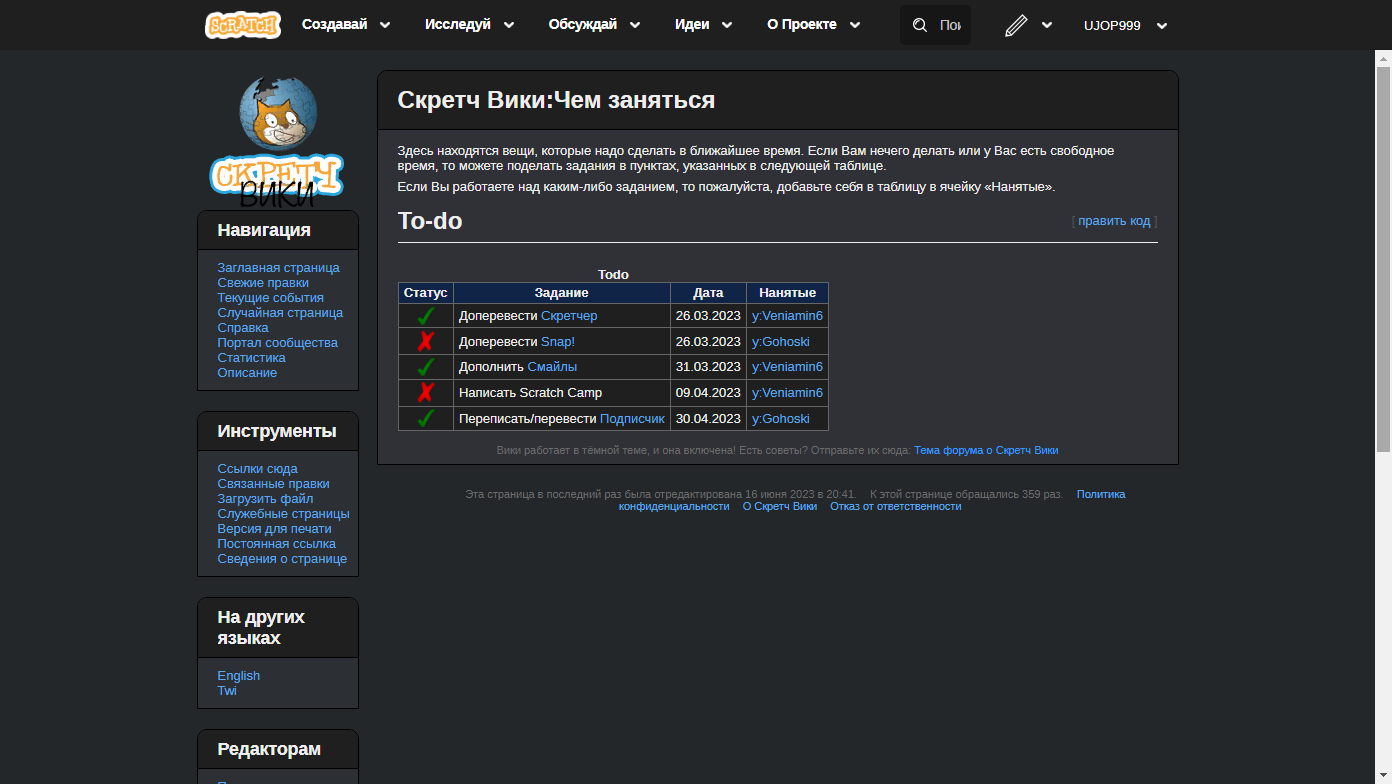The width and height of the screenshot is (1392, 784).
Task: Open Служебные страницы
Action: (x=283, y=514)
